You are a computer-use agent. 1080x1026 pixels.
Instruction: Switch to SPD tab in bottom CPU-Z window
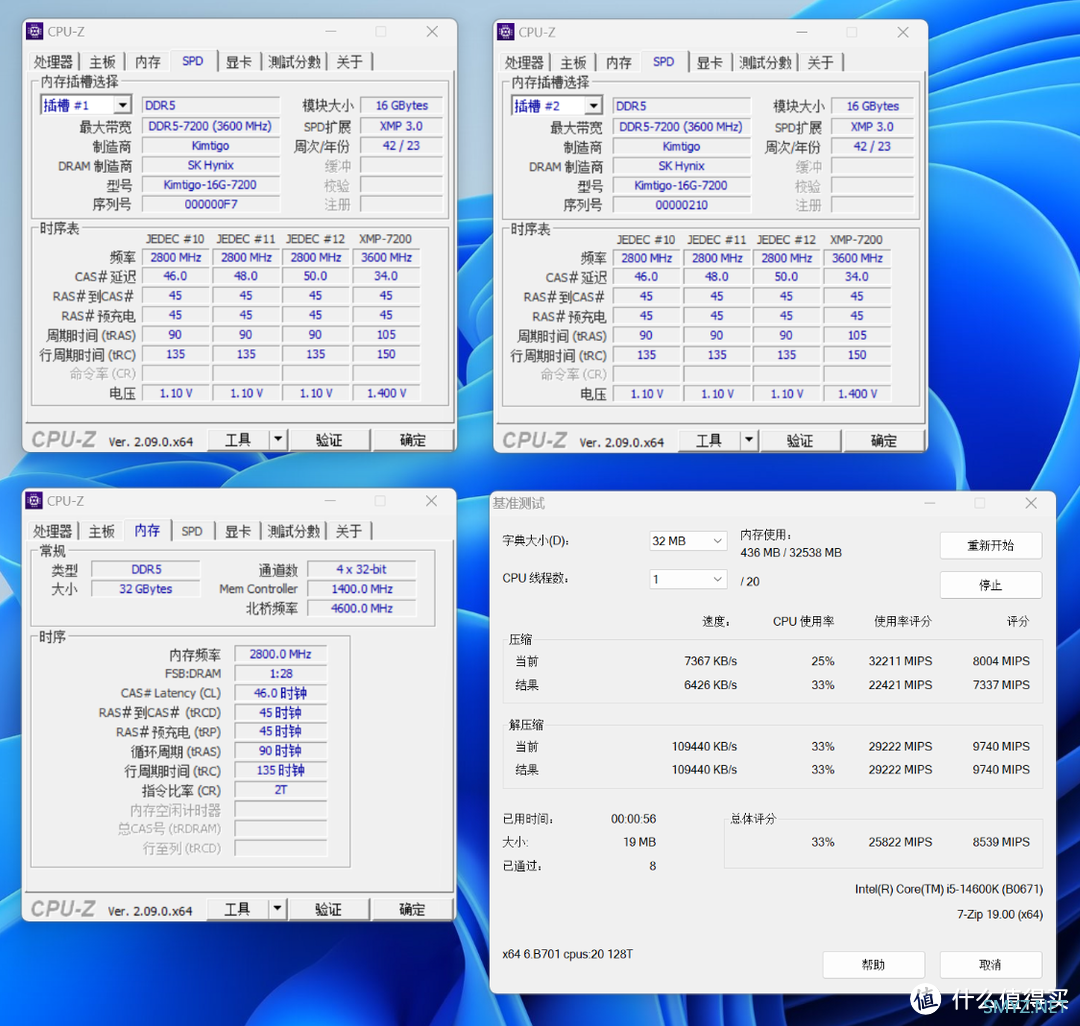192,531
